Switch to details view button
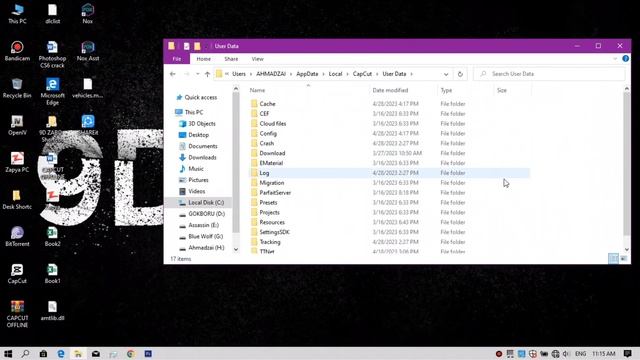This screenshot has height=360, width=640. click(613, 258)
